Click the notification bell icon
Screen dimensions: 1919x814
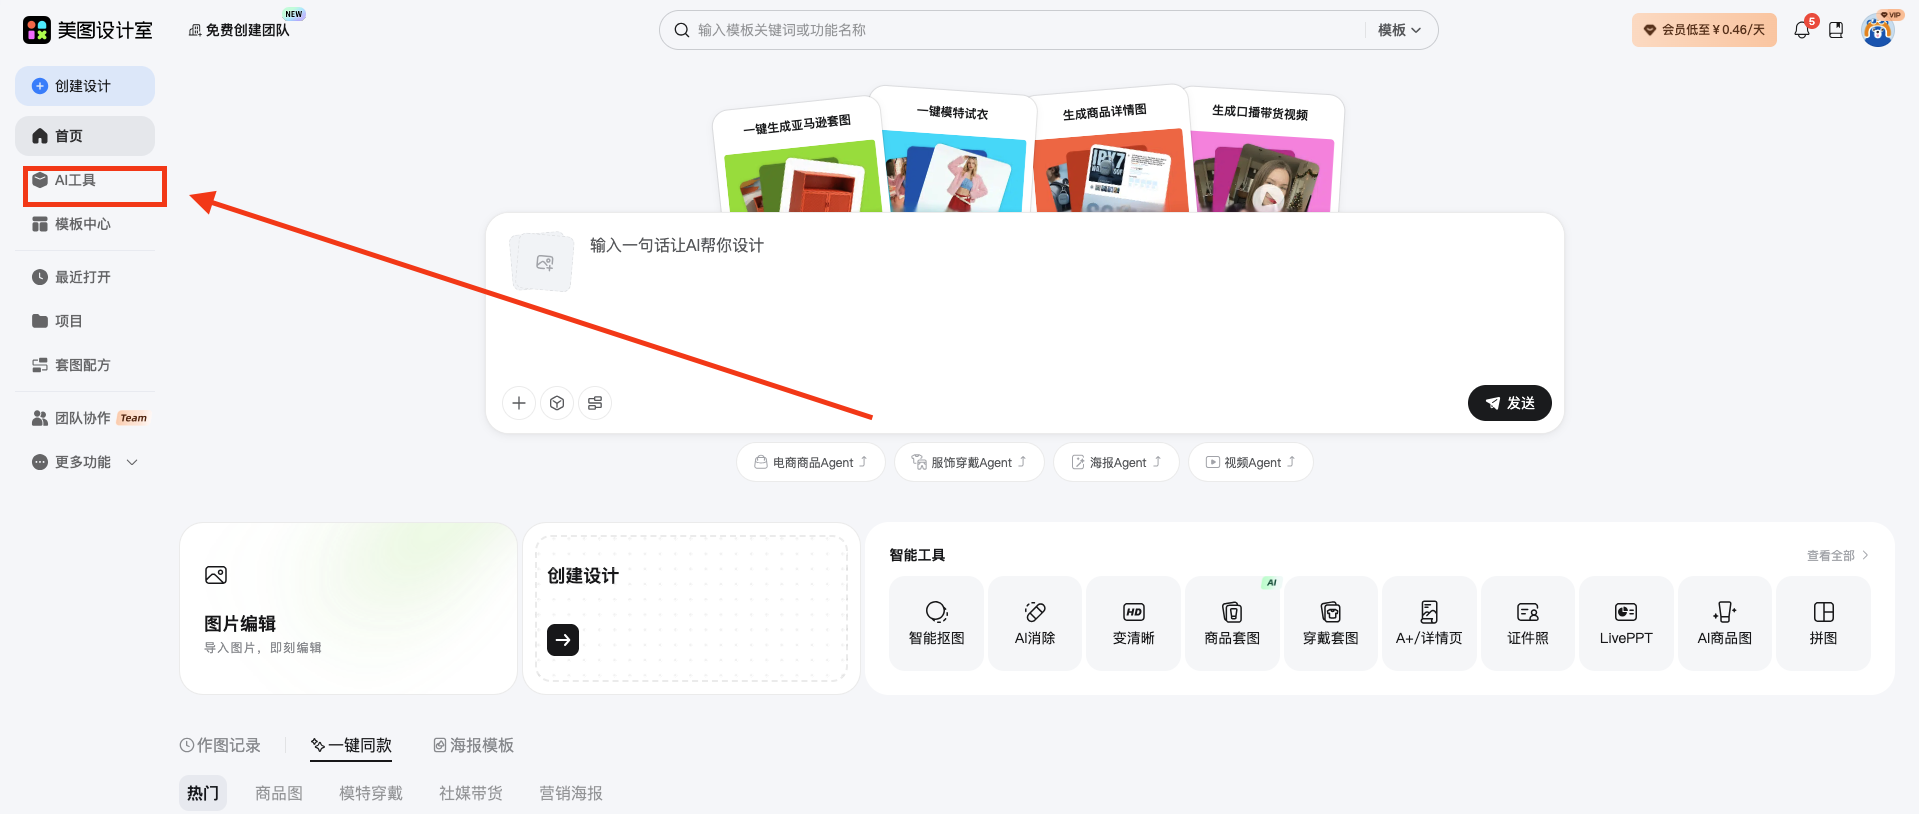point(1801,30)
